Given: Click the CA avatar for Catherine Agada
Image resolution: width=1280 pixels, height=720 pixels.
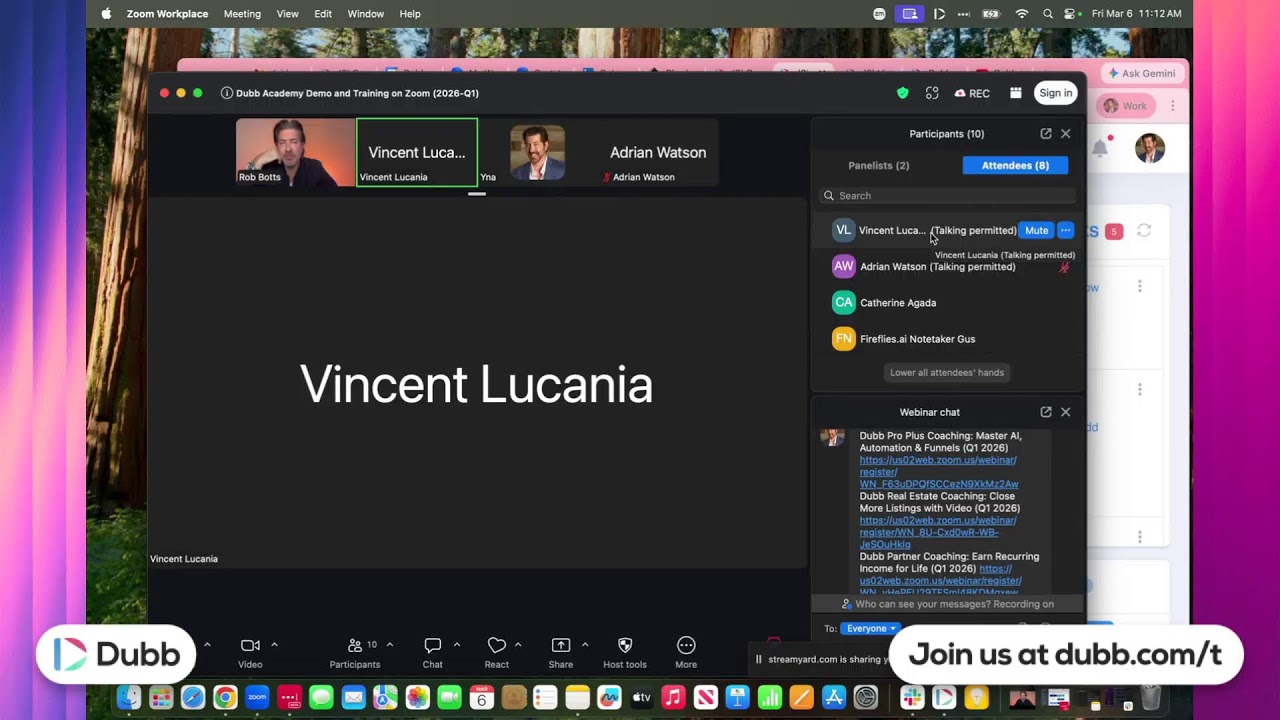Looking at the screenshot, I should pyautogui.click(x=844, y=302).
